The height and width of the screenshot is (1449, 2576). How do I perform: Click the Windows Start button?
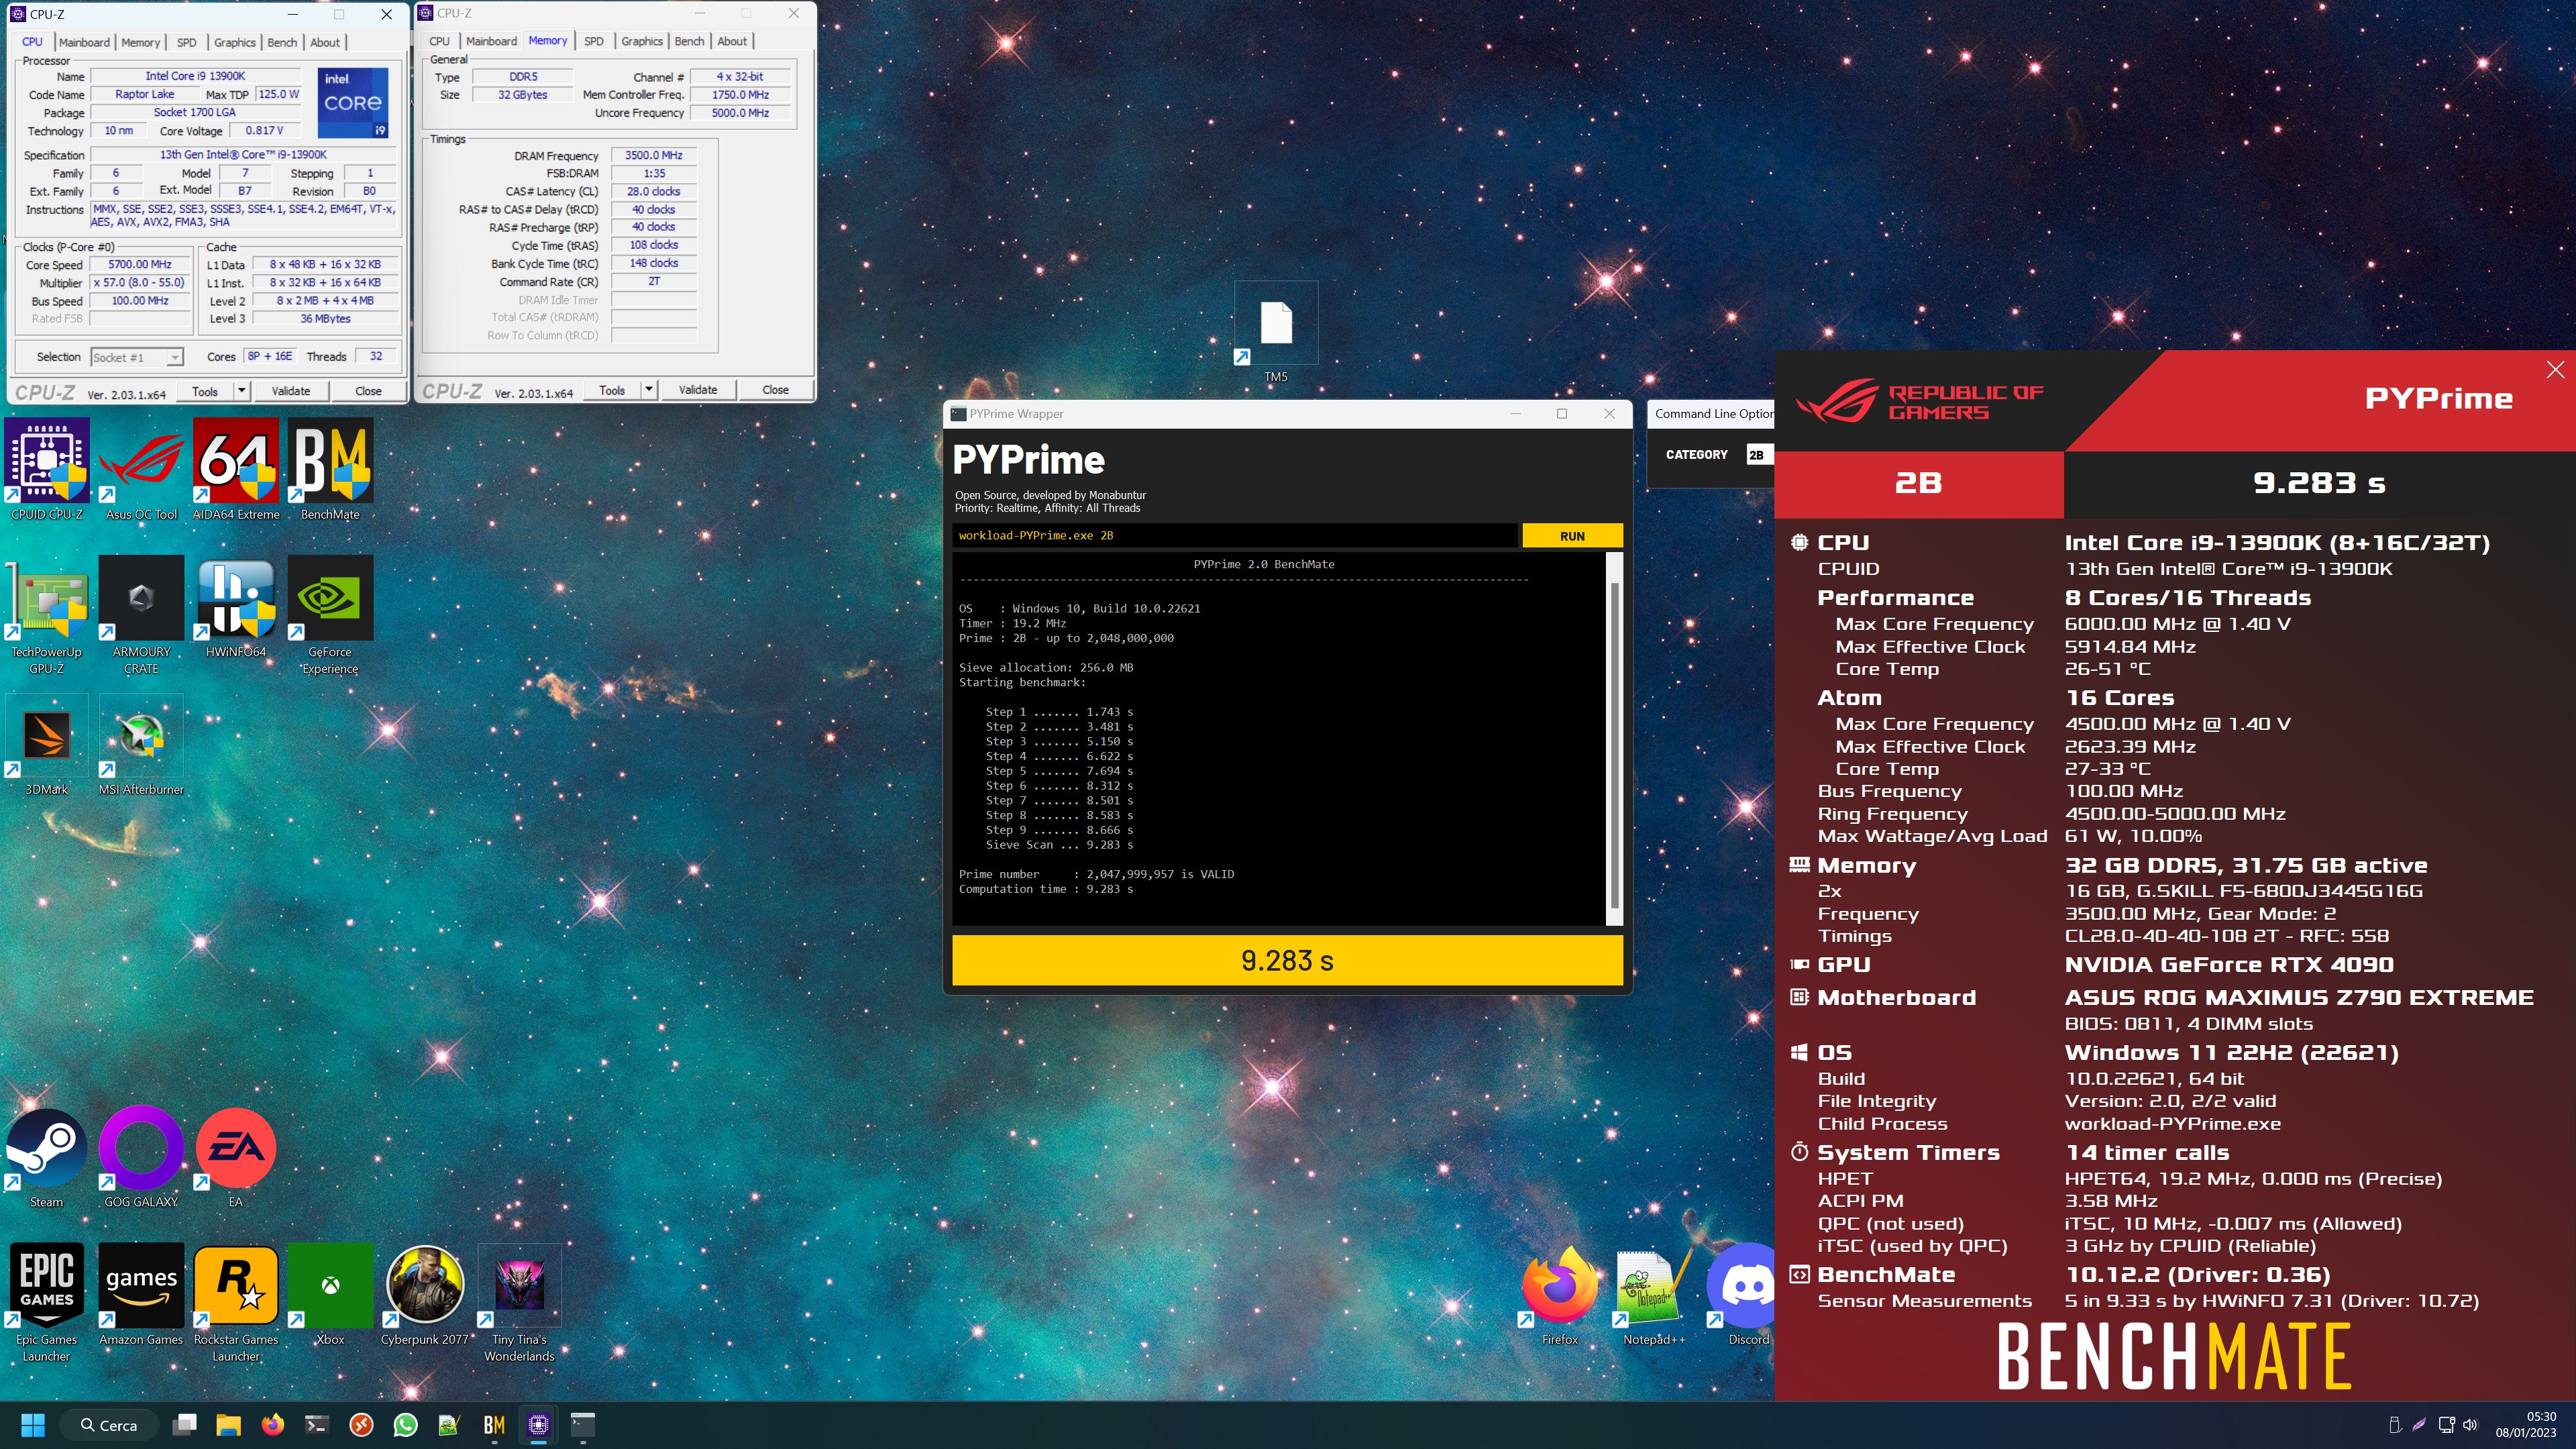click(x=33, y=1424)
